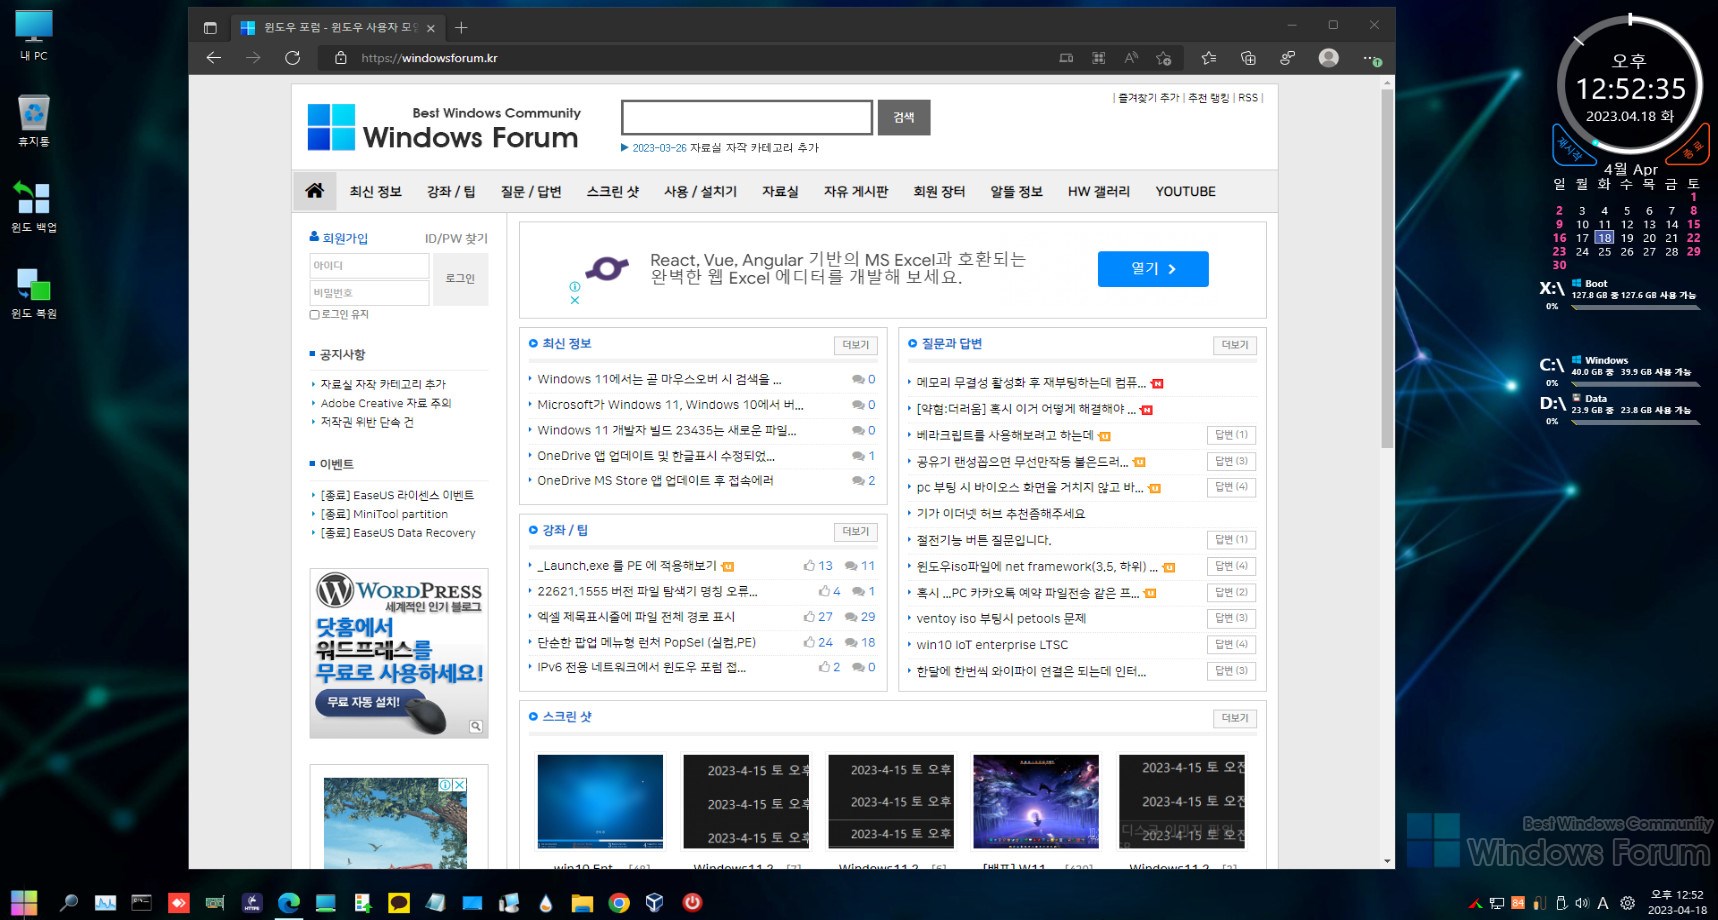The height and width of the screenshot is (920, 1718).
Task: Start Read Aloud from address bar icon
Action: tap(1131, 58)
